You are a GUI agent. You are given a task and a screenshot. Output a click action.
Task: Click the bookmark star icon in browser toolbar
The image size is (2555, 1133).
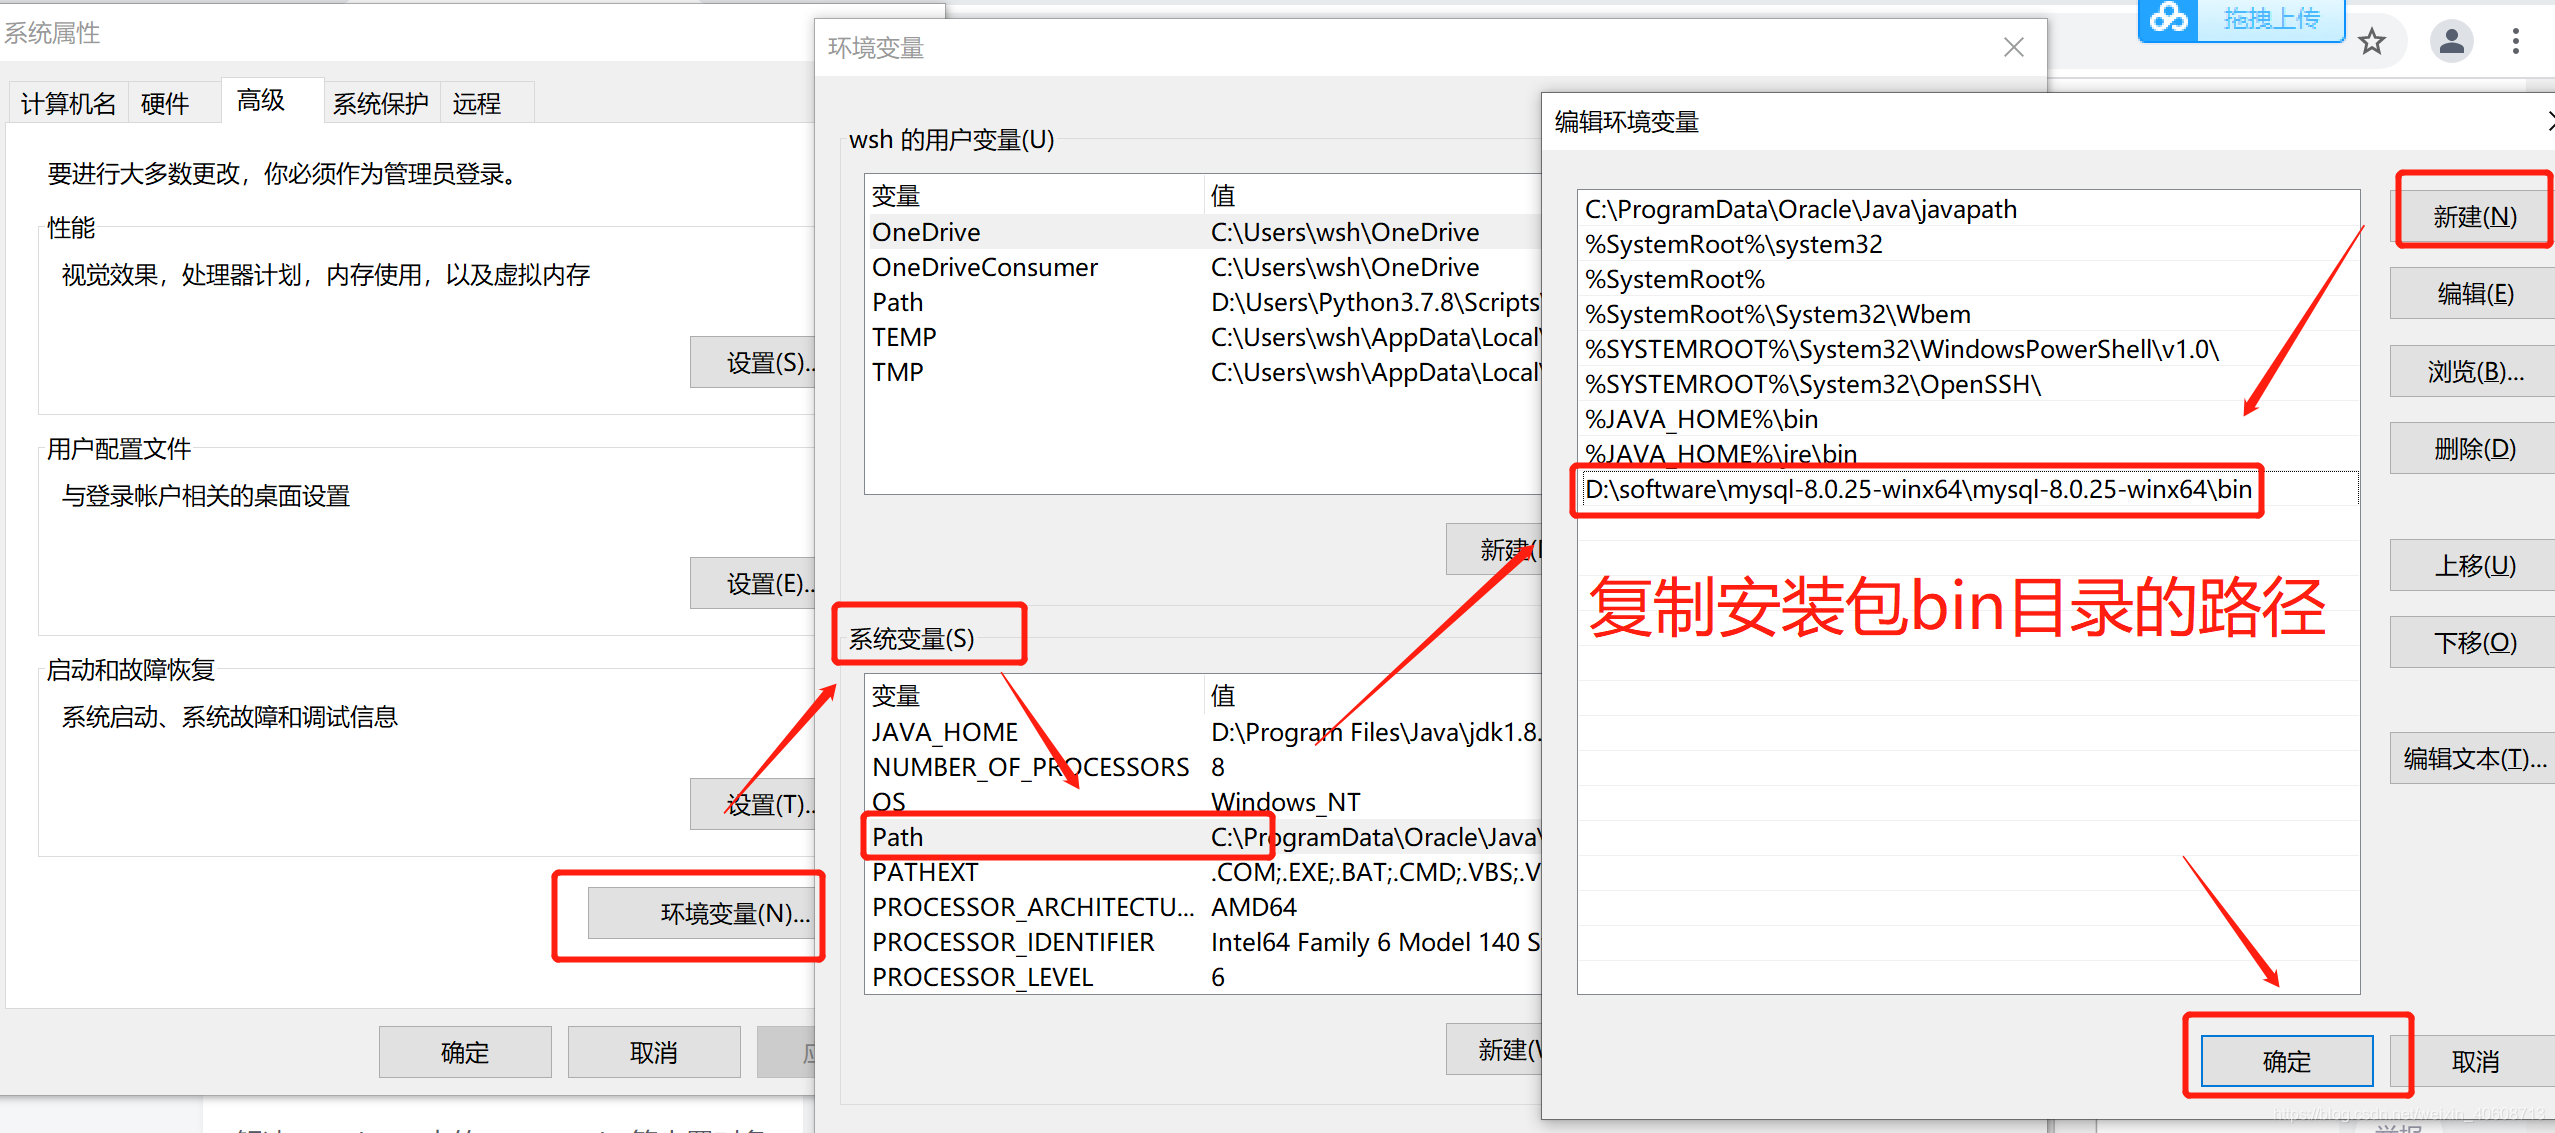(x=2372, y=41)
